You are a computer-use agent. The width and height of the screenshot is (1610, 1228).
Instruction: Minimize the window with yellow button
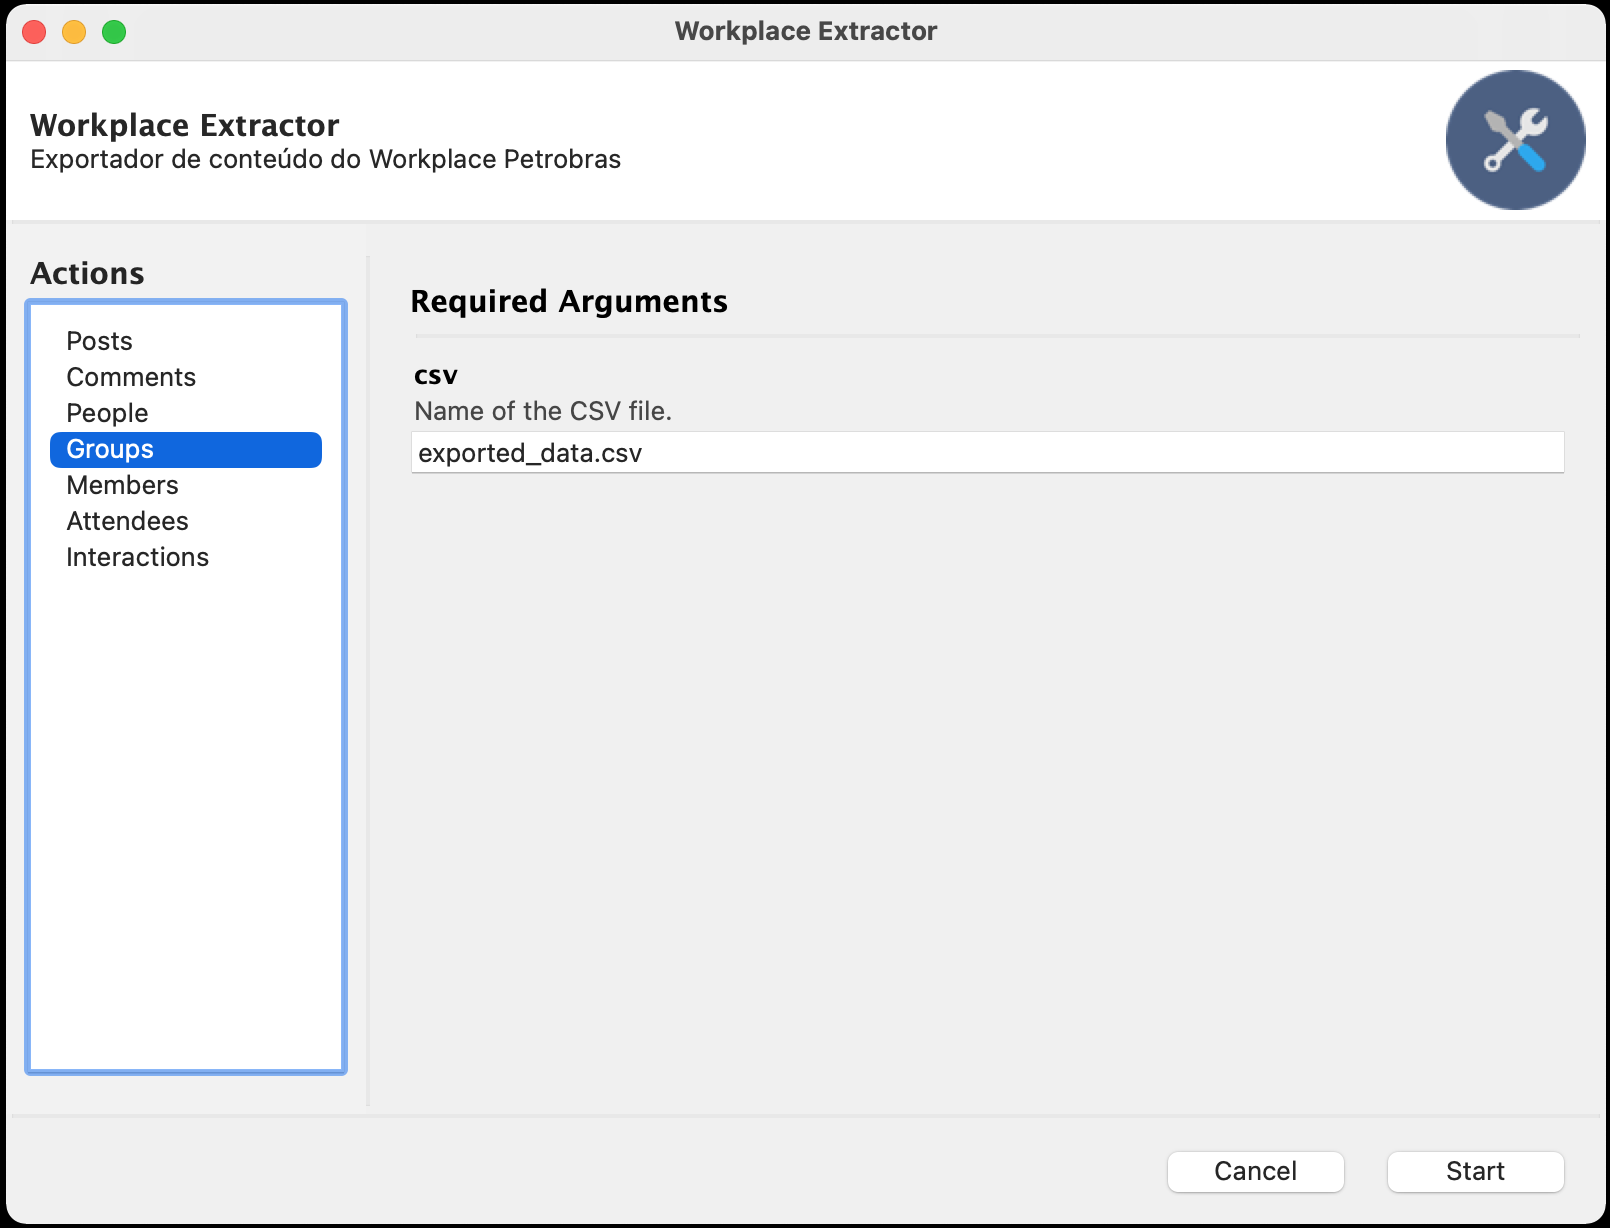click(x=74, y=32)
